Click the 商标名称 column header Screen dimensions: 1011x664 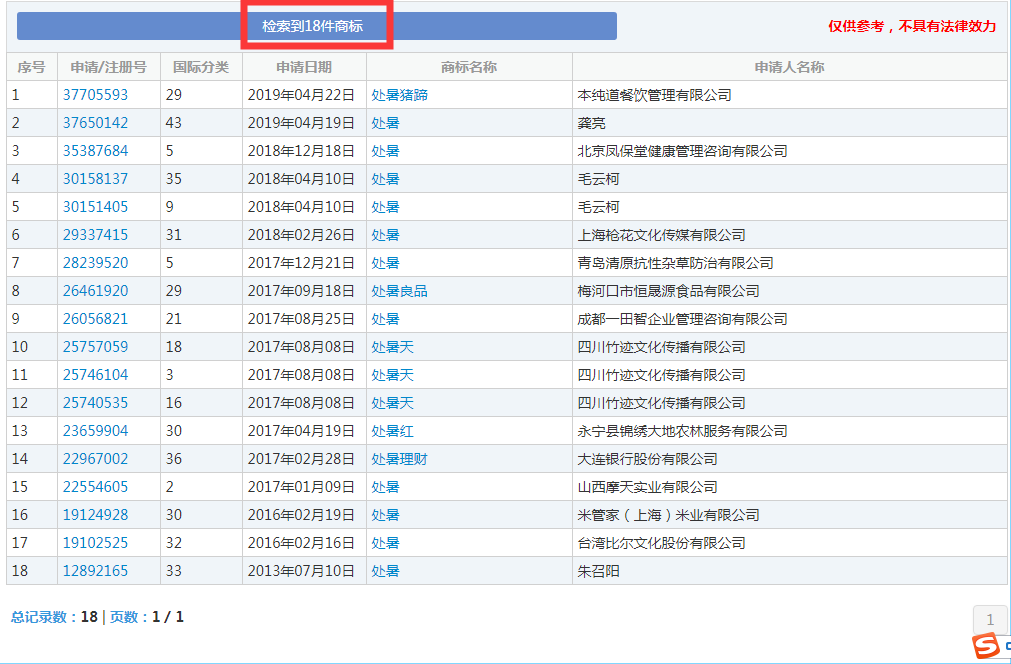(x=469, y=67)
